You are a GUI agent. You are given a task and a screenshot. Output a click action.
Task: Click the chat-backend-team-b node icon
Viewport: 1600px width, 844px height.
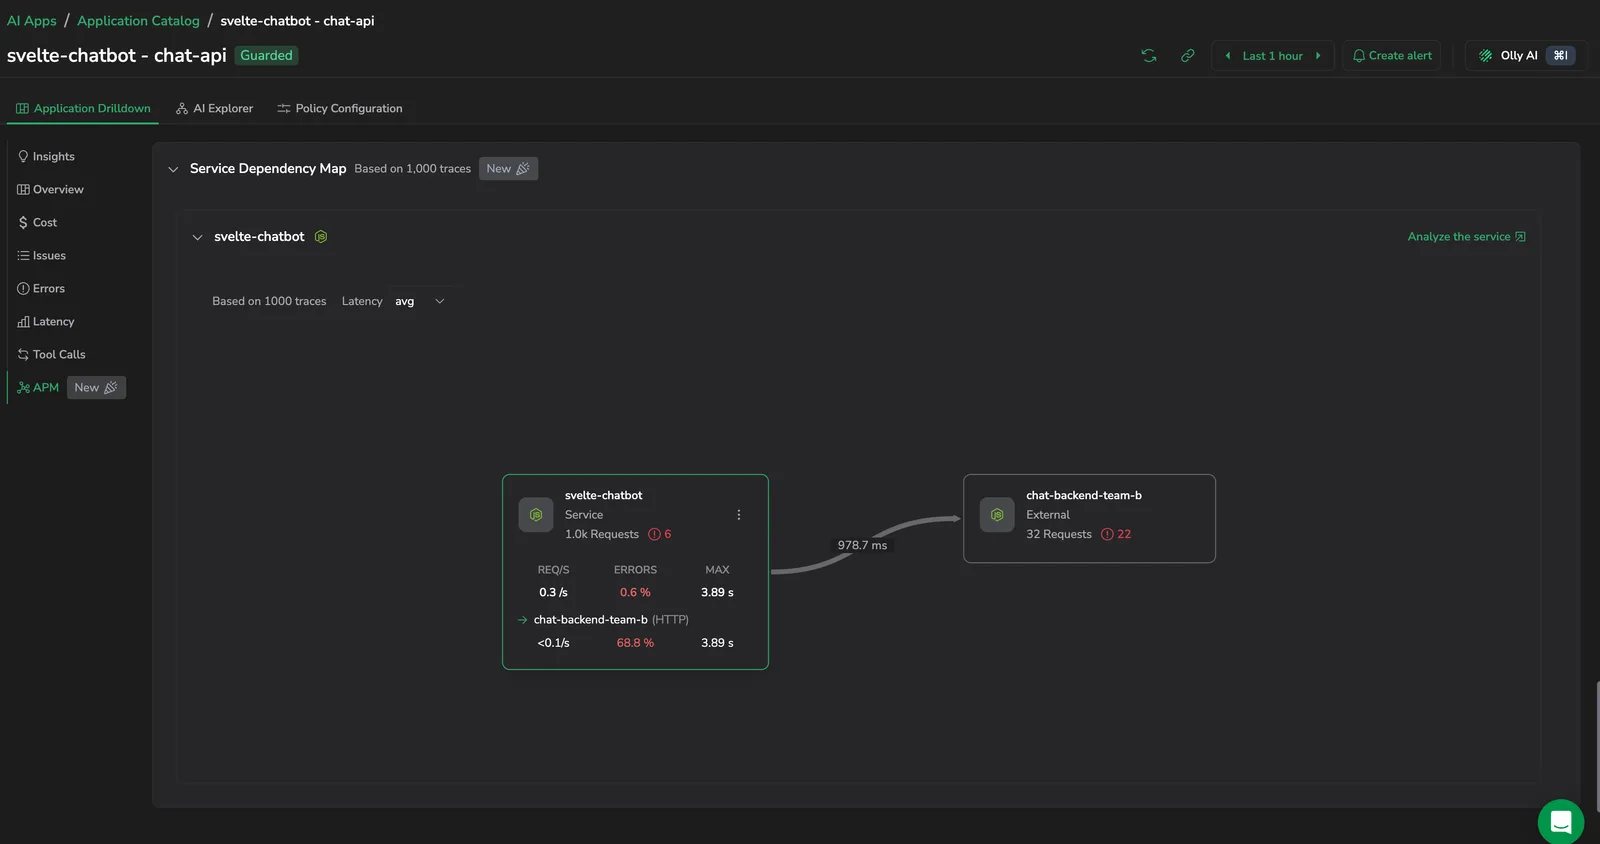coord(997,515)
